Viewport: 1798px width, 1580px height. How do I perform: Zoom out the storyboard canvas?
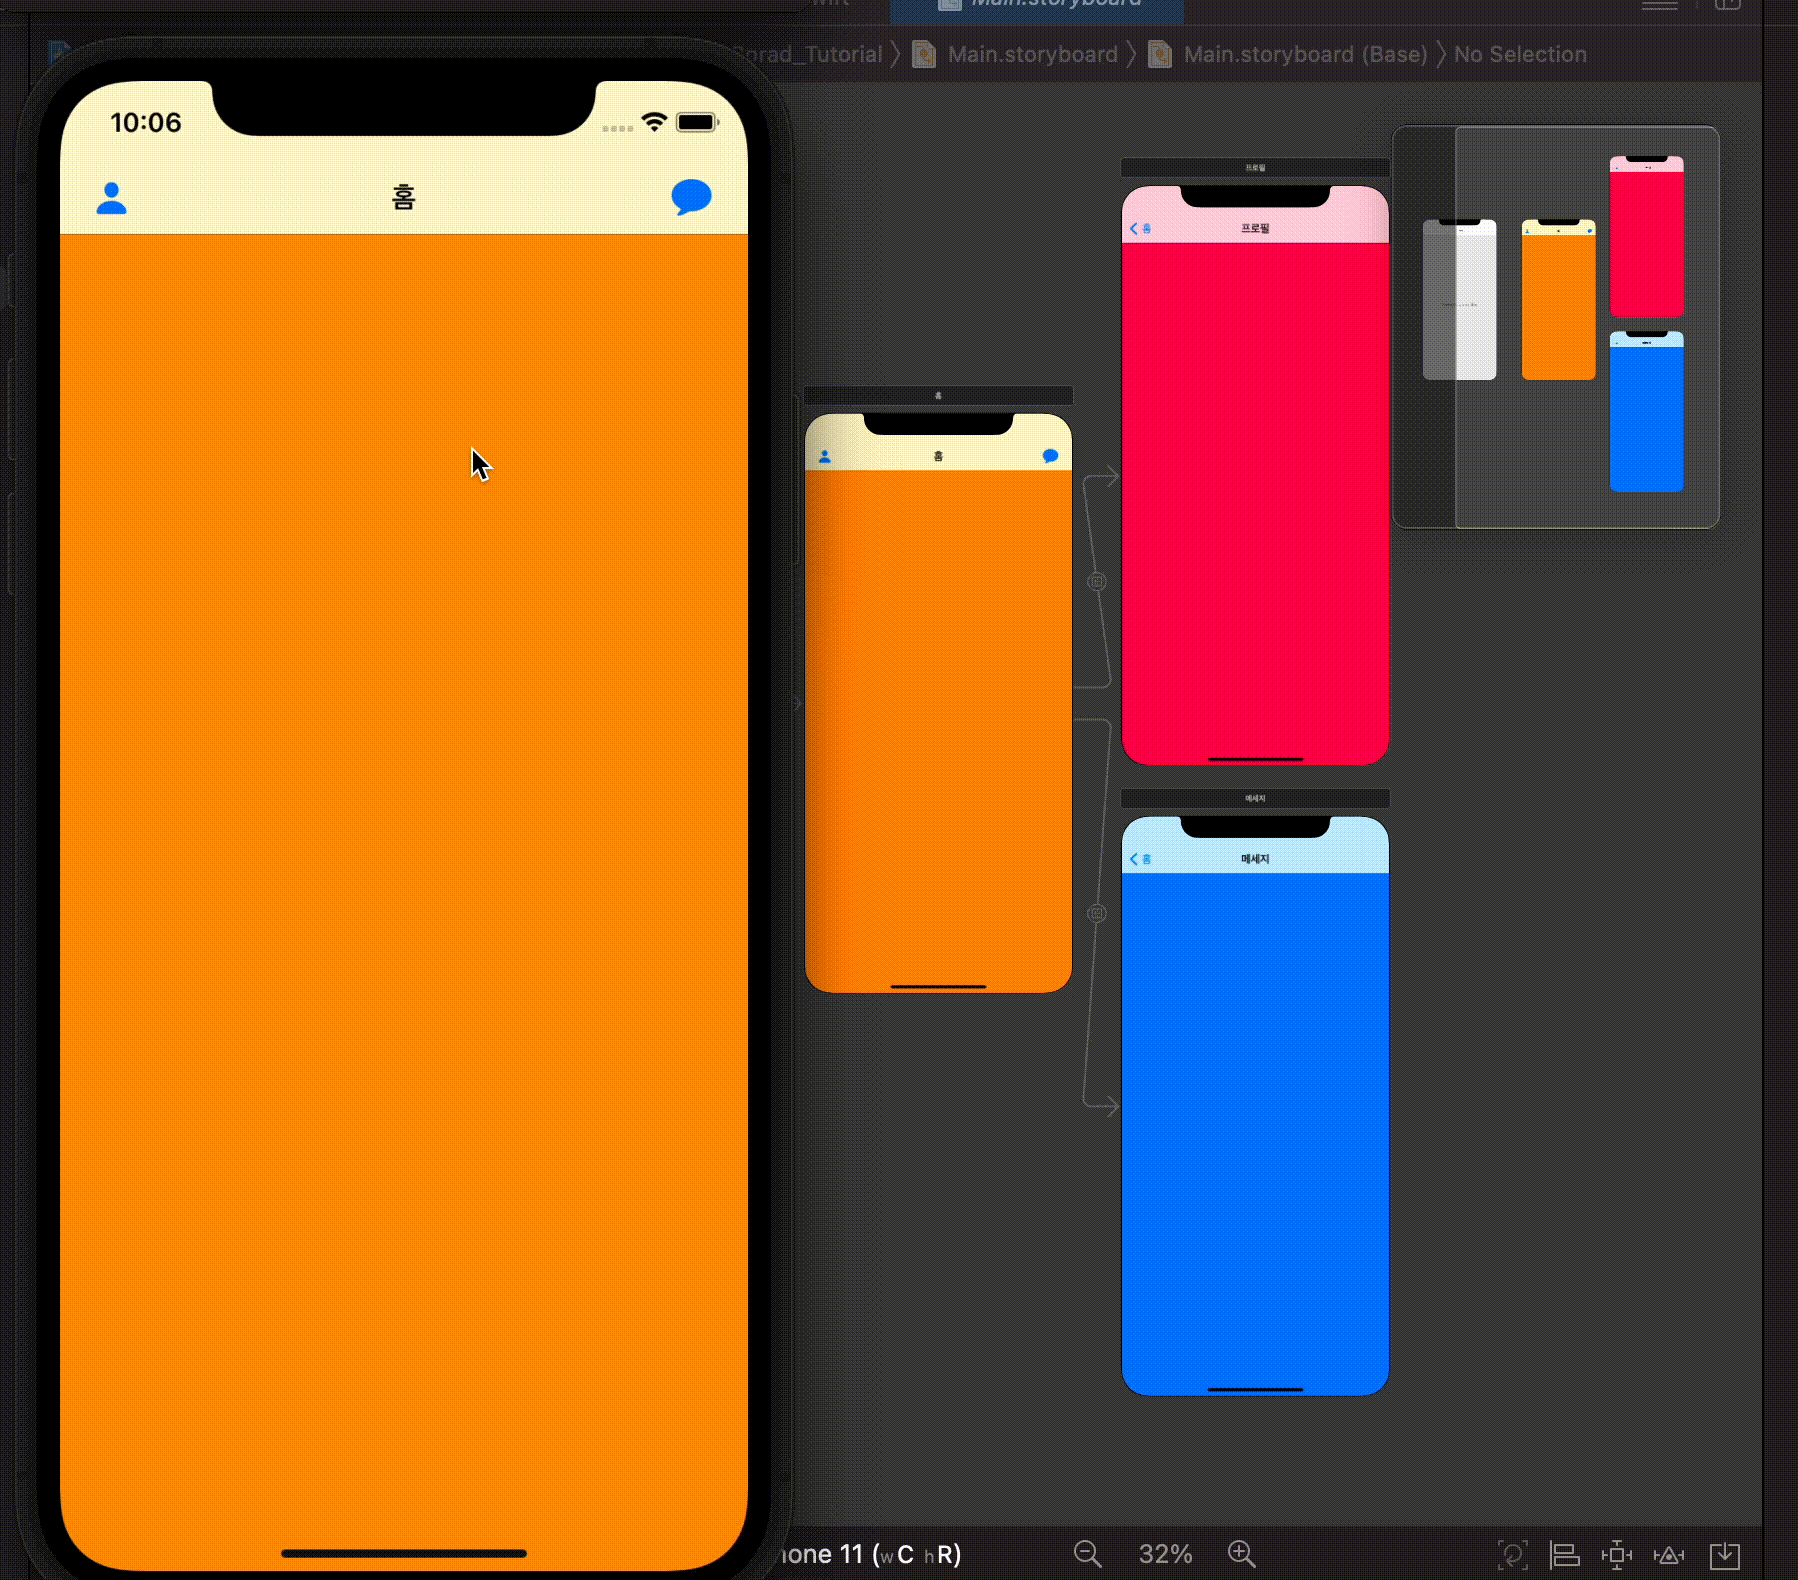[1087, 1554]
